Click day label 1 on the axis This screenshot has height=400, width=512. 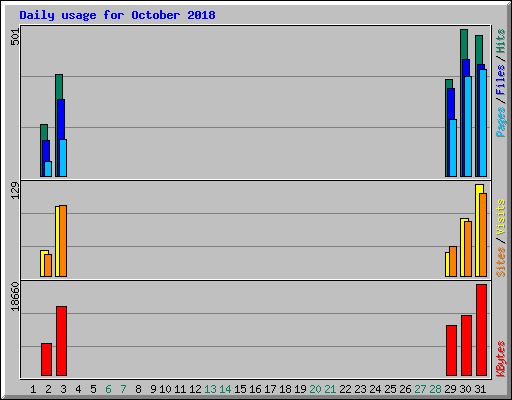click(x=33, y=389)
